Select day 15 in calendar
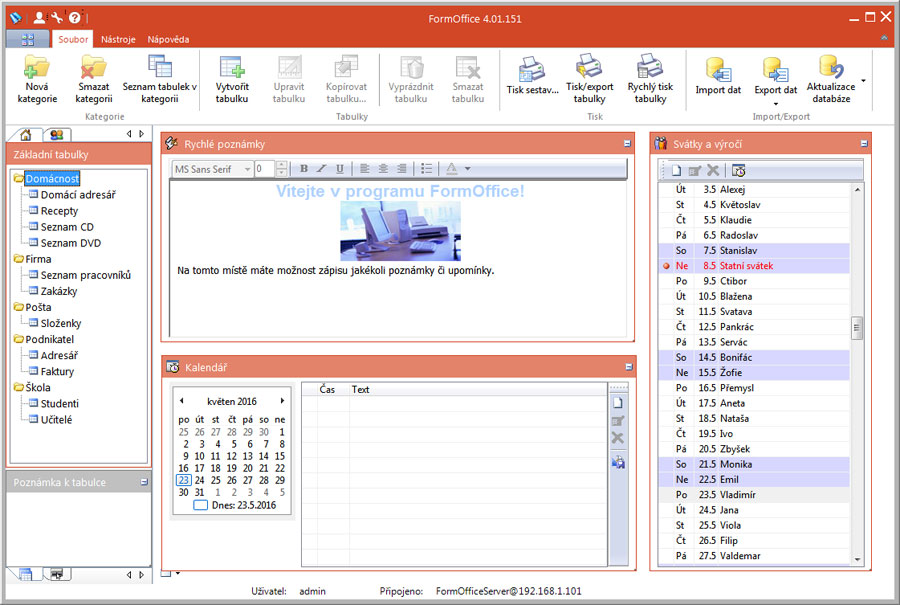This screenshot has height=605, width=900. (x=280, y=456)
